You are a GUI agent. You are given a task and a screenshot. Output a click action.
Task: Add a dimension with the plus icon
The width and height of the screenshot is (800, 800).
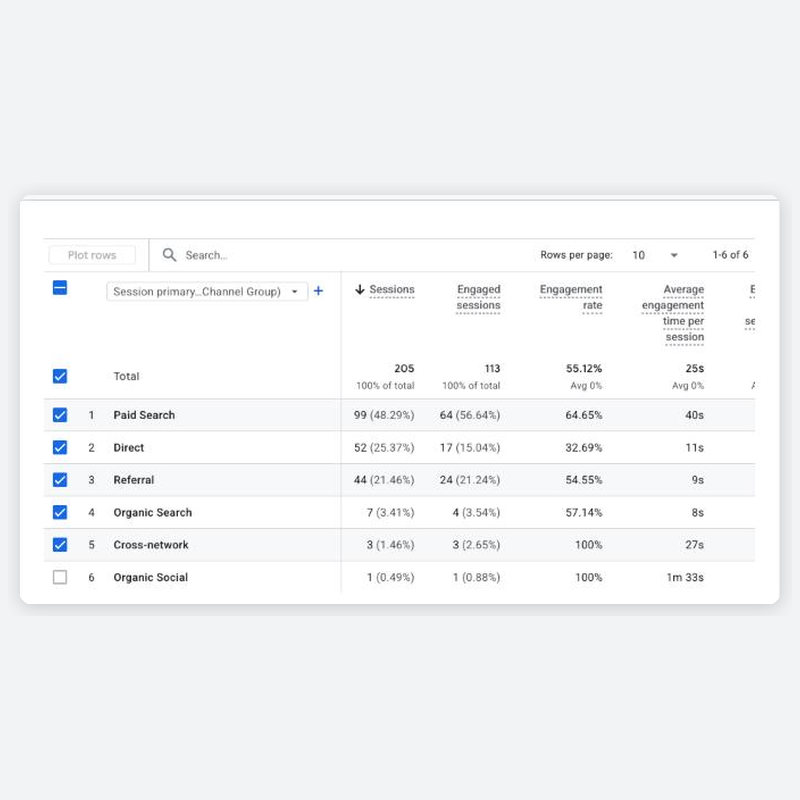pos(318,291)
